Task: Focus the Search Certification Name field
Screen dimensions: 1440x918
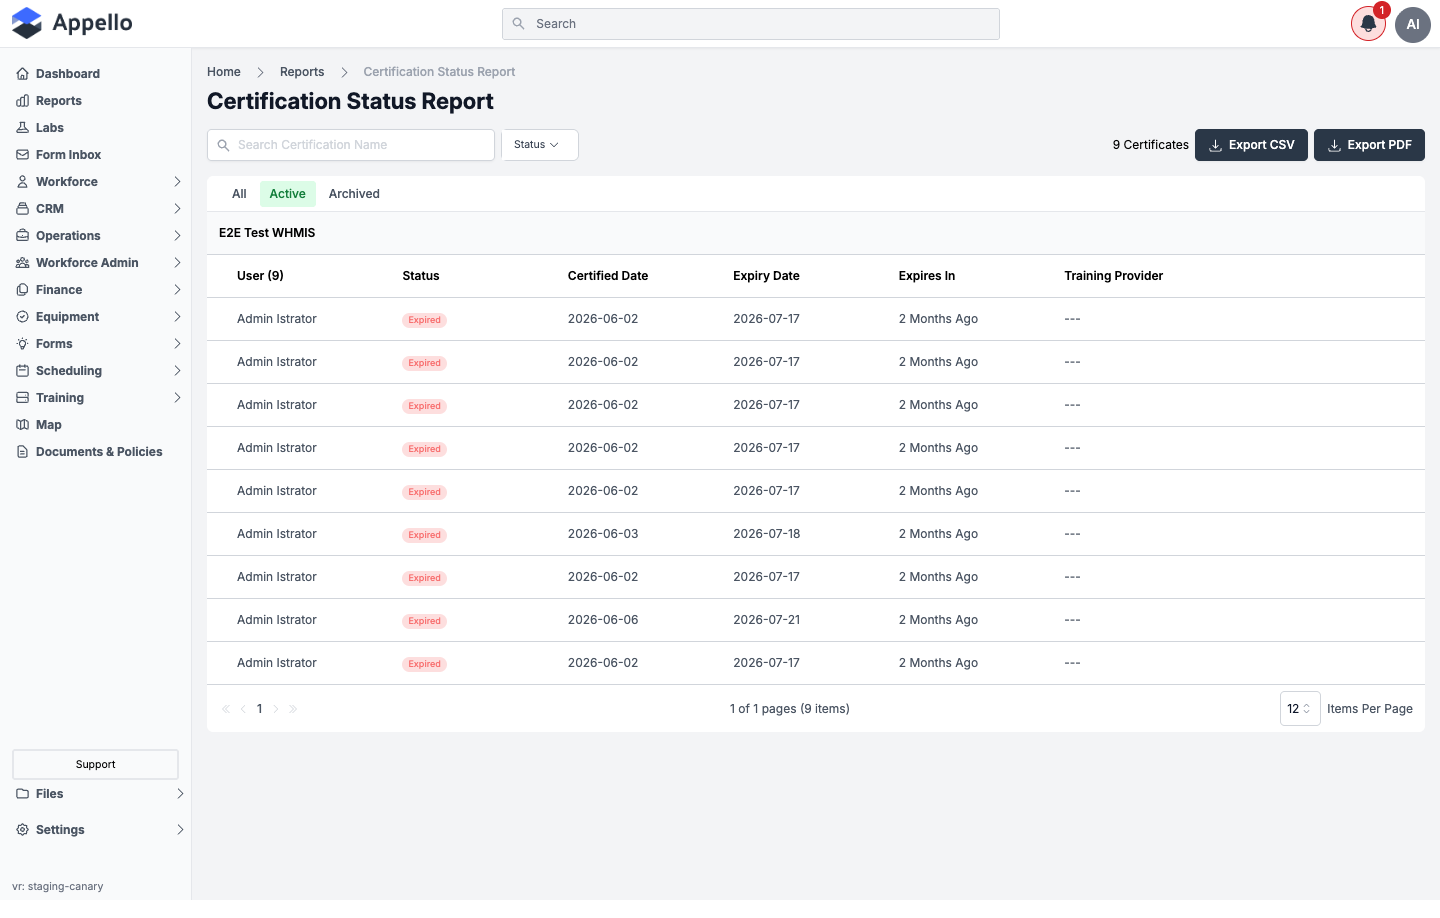Action: coord(351,145)
